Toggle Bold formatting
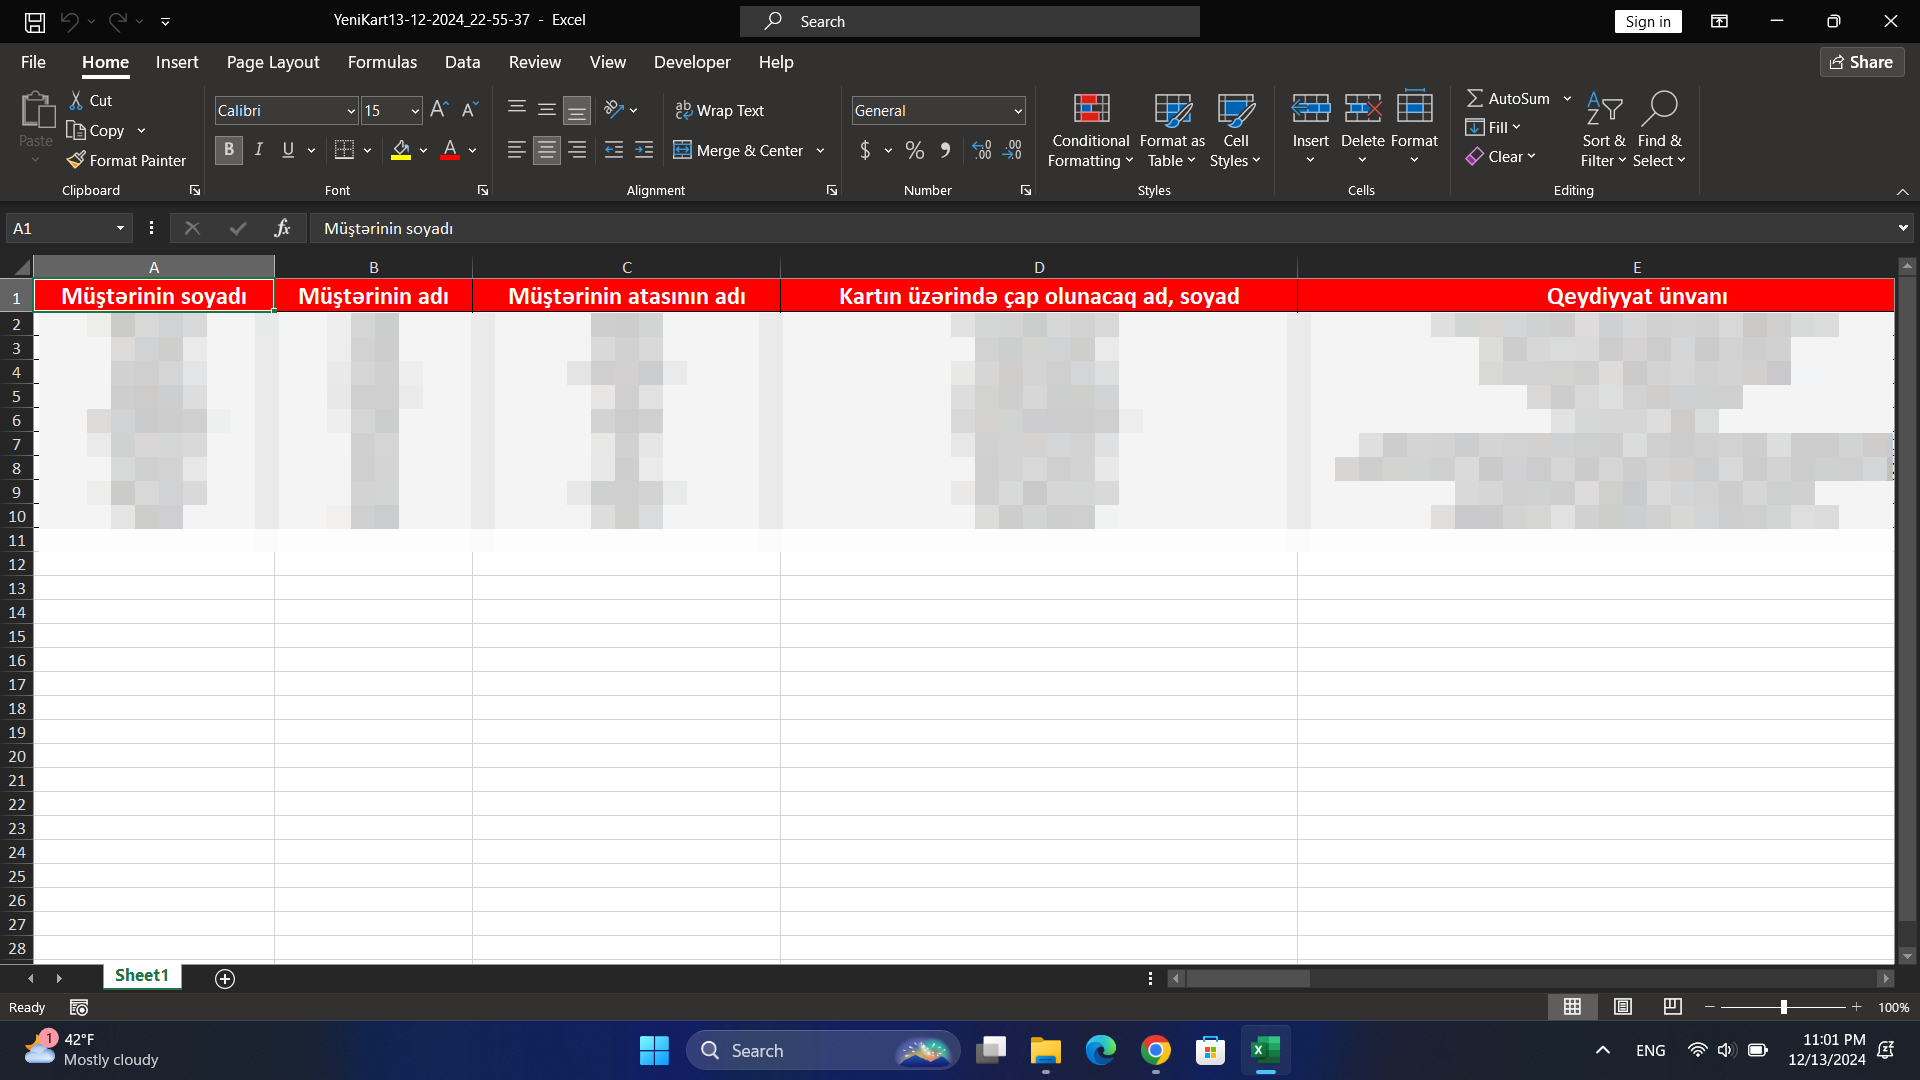This screenshot has height=1080, width=1920. (229, 150)
